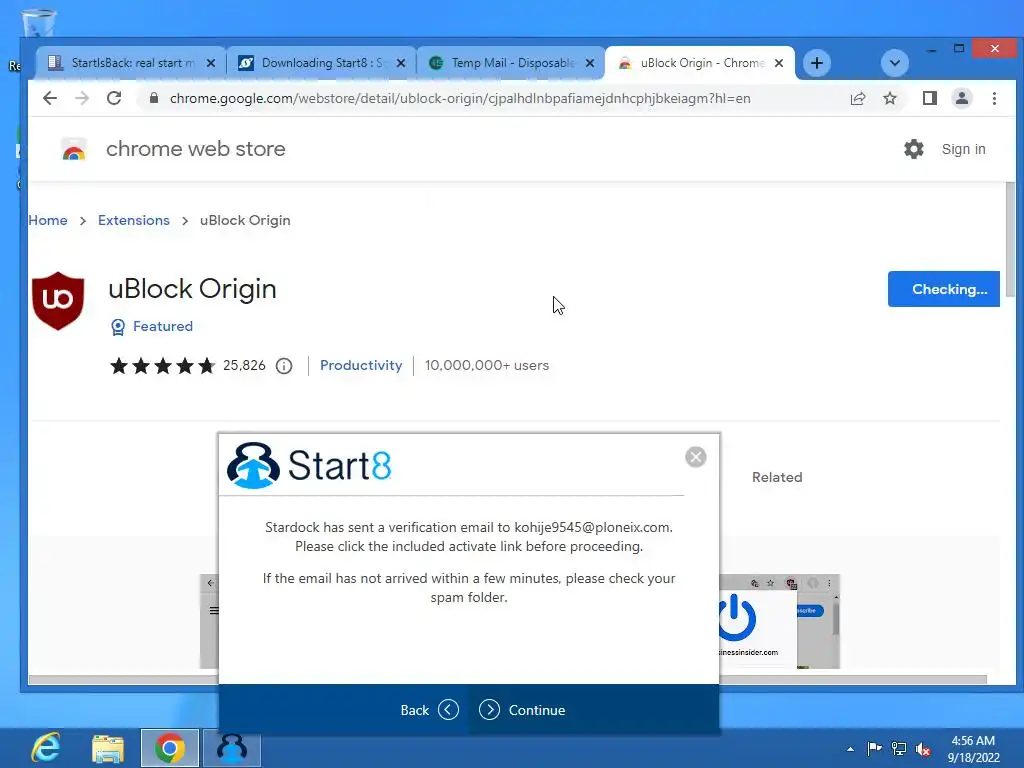Close the uBlock Origin tab
1024x768 pixels.
click(778, 63)
